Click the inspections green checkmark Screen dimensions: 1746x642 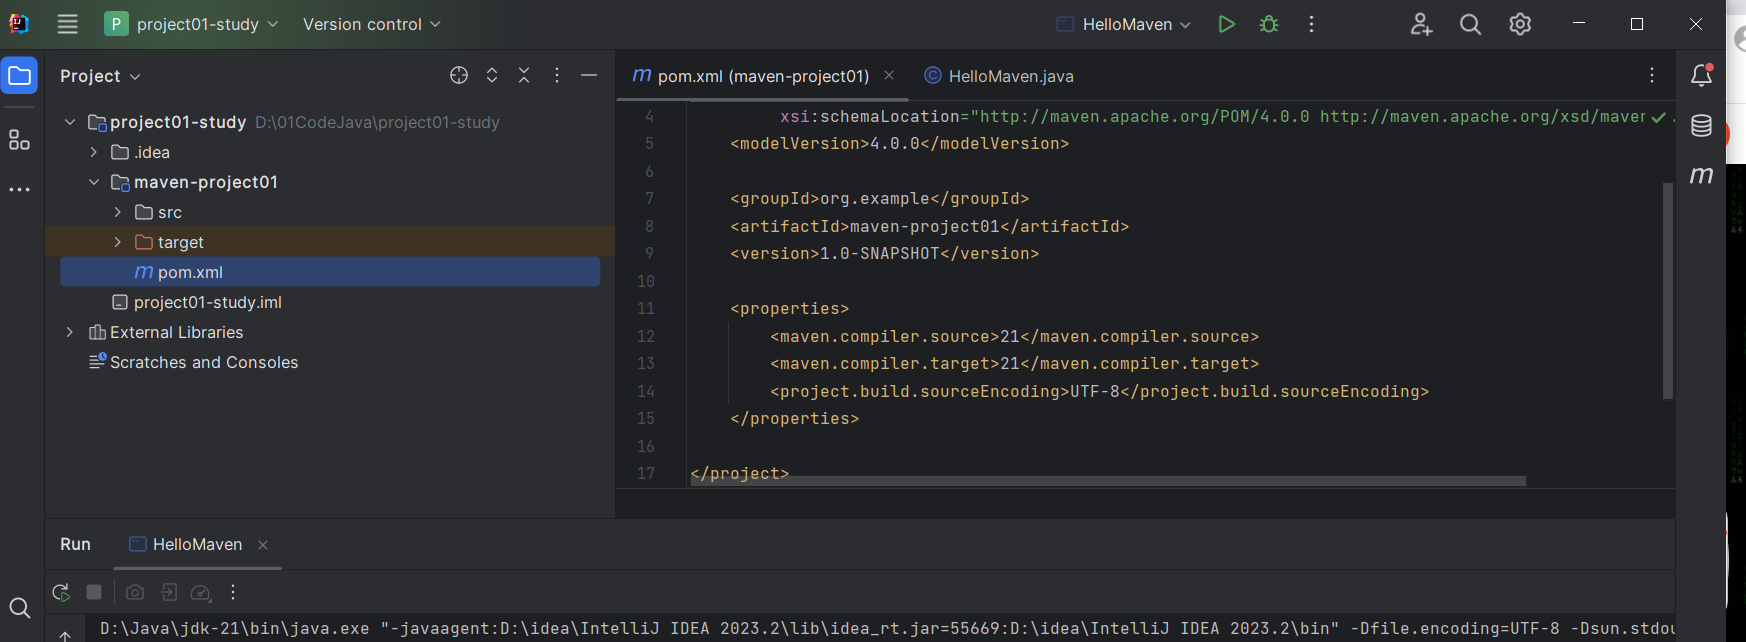coord(1658,118)
